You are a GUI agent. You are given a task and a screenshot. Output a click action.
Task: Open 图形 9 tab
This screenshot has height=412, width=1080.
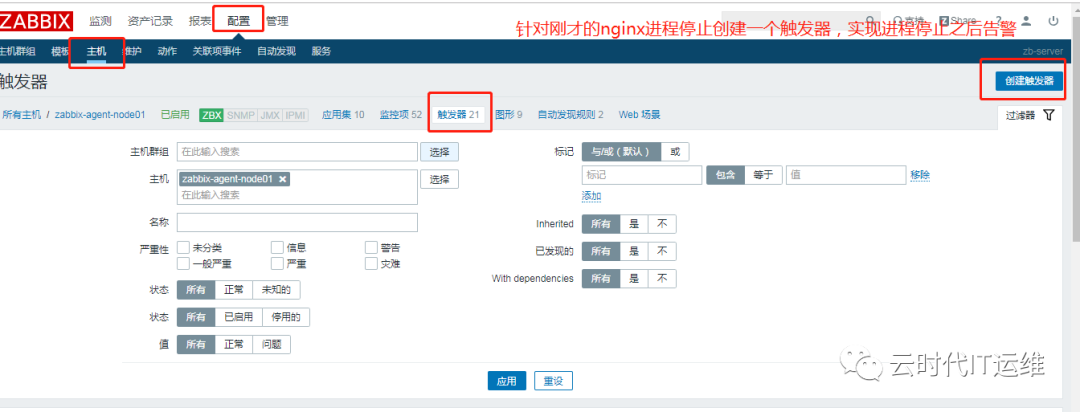coord(509,115)
